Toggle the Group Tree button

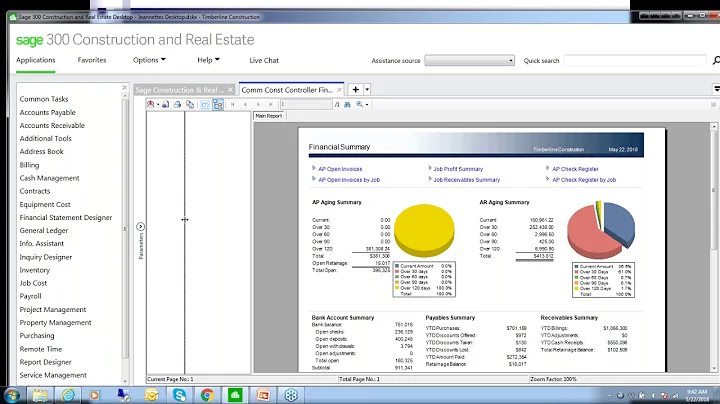coord(218,105)
